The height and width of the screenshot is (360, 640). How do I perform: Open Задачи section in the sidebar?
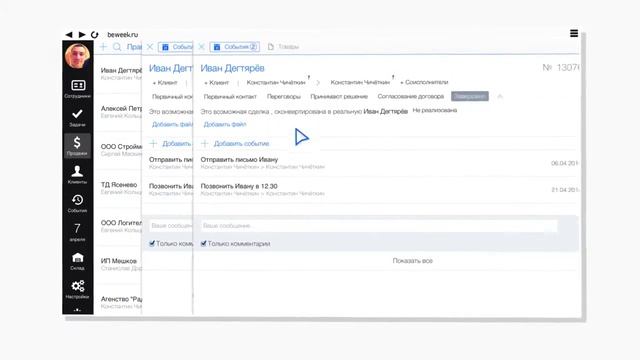point(78,118)
